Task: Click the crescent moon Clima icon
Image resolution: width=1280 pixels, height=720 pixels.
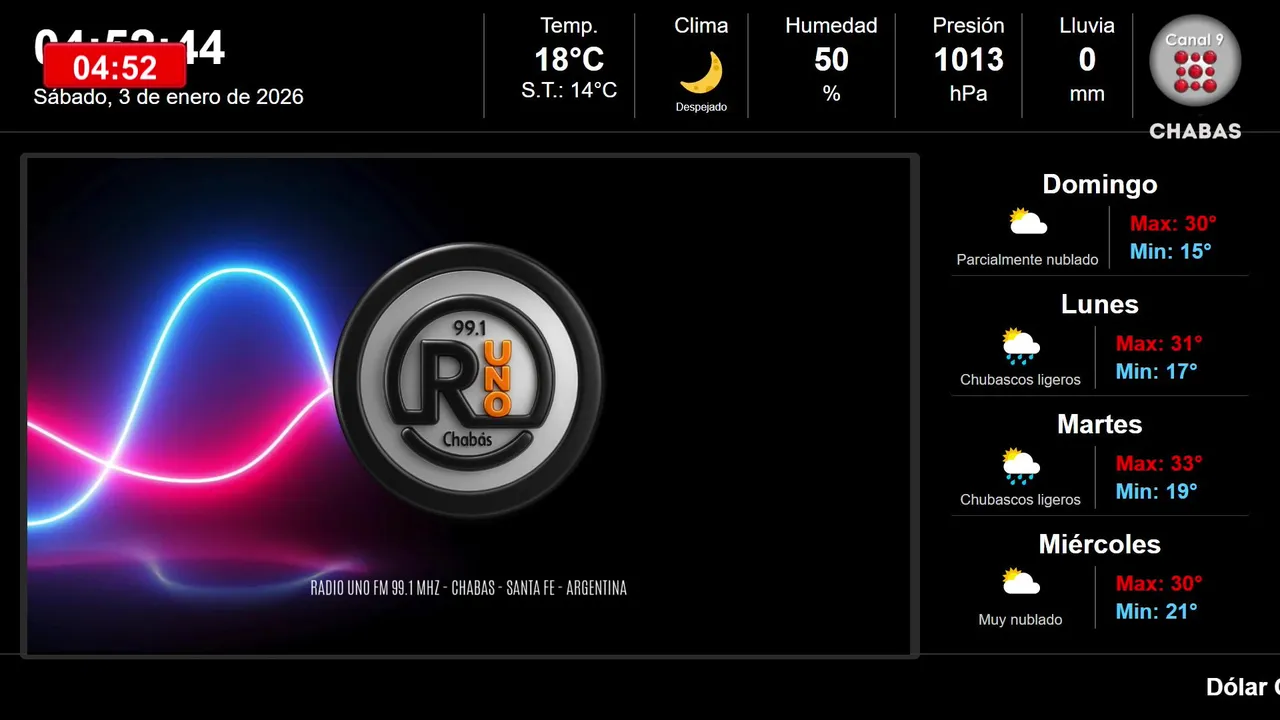Action: [701, 72]
